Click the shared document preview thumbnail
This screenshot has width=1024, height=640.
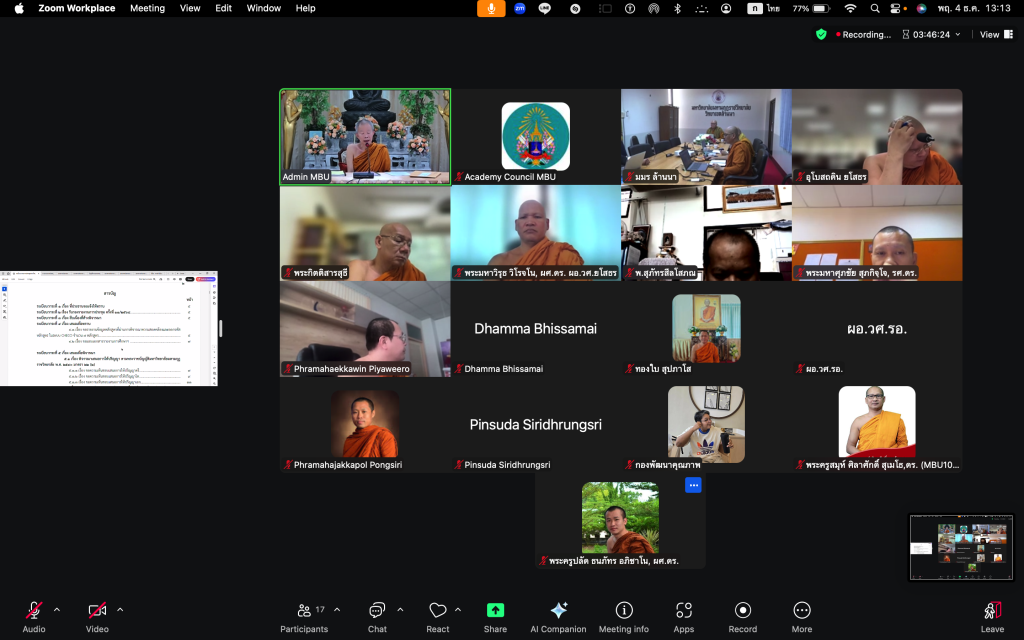109,329
